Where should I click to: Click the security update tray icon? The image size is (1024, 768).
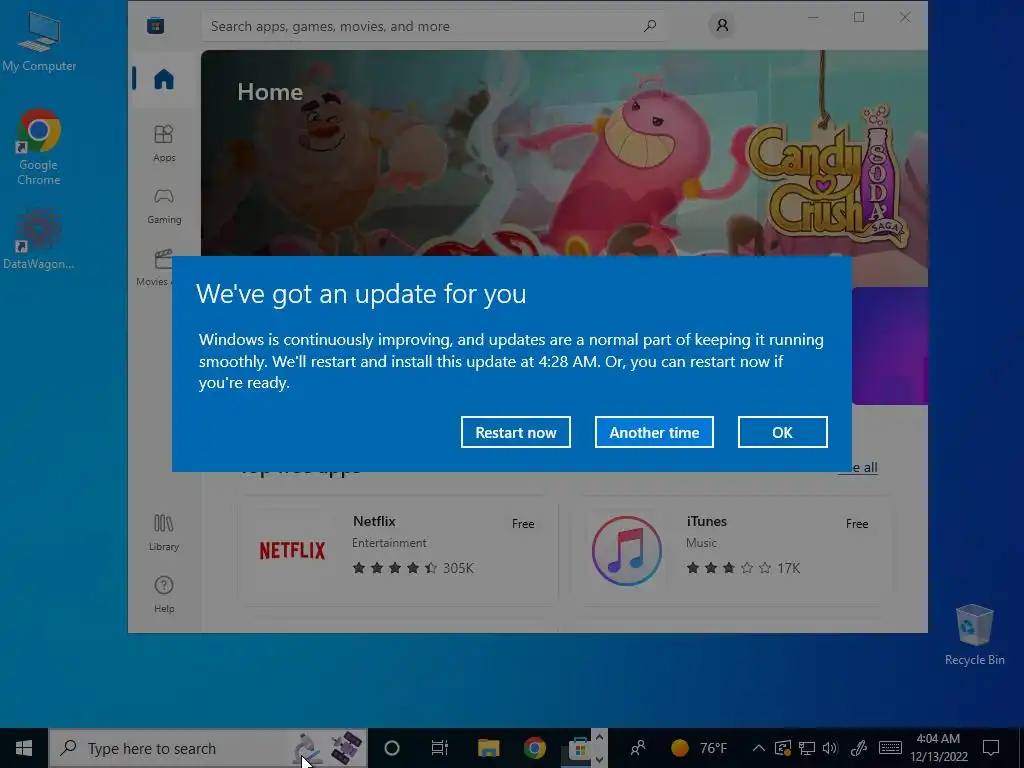pos(782,748)
